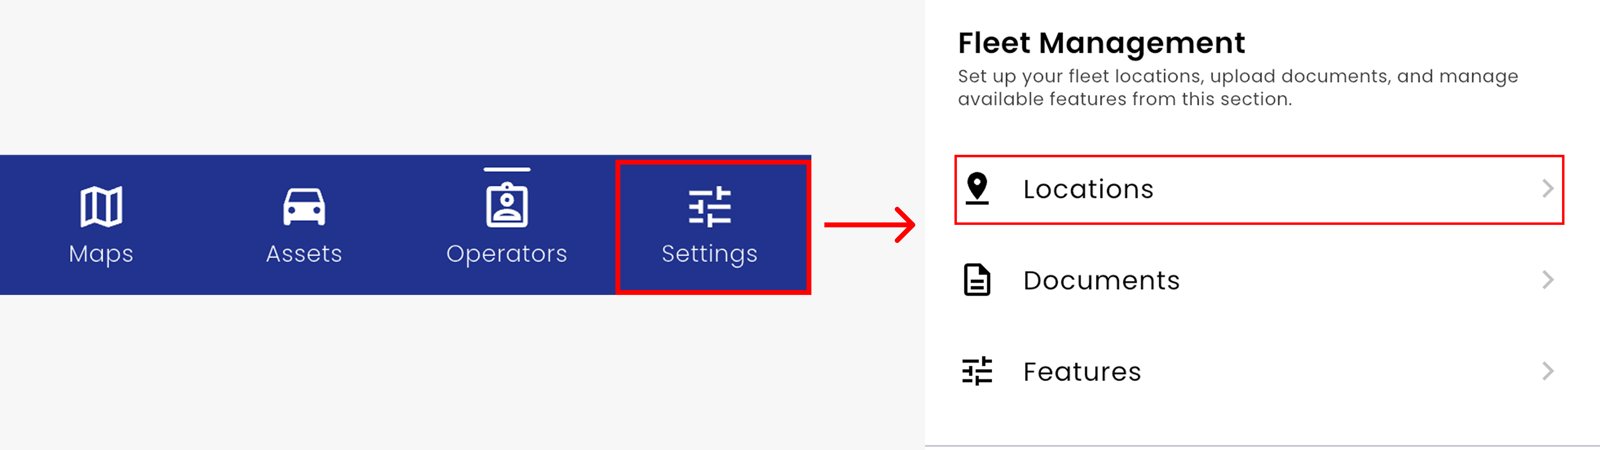This screenshot has width=1600, height=450.
Task: Click the fleet setup description text
Action: click(x=1237, y=87)
